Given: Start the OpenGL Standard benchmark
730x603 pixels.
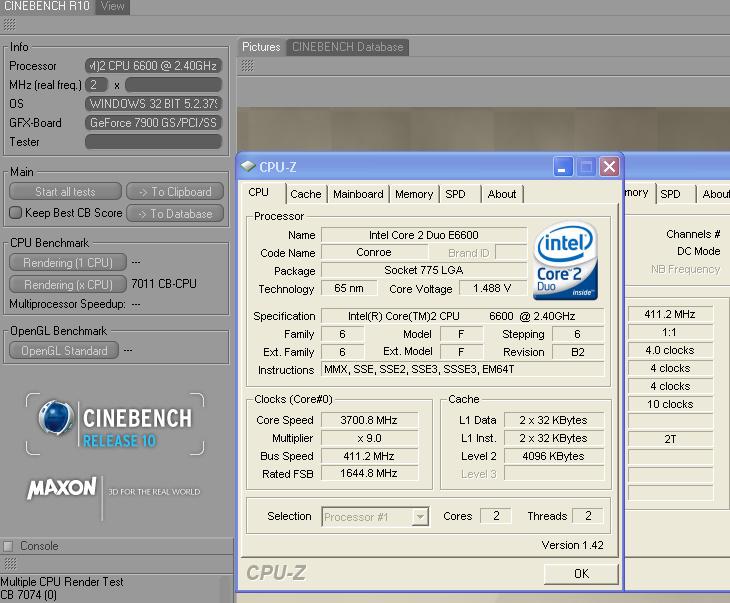Looking at the screenshot, I should click(x=64, y=350).
